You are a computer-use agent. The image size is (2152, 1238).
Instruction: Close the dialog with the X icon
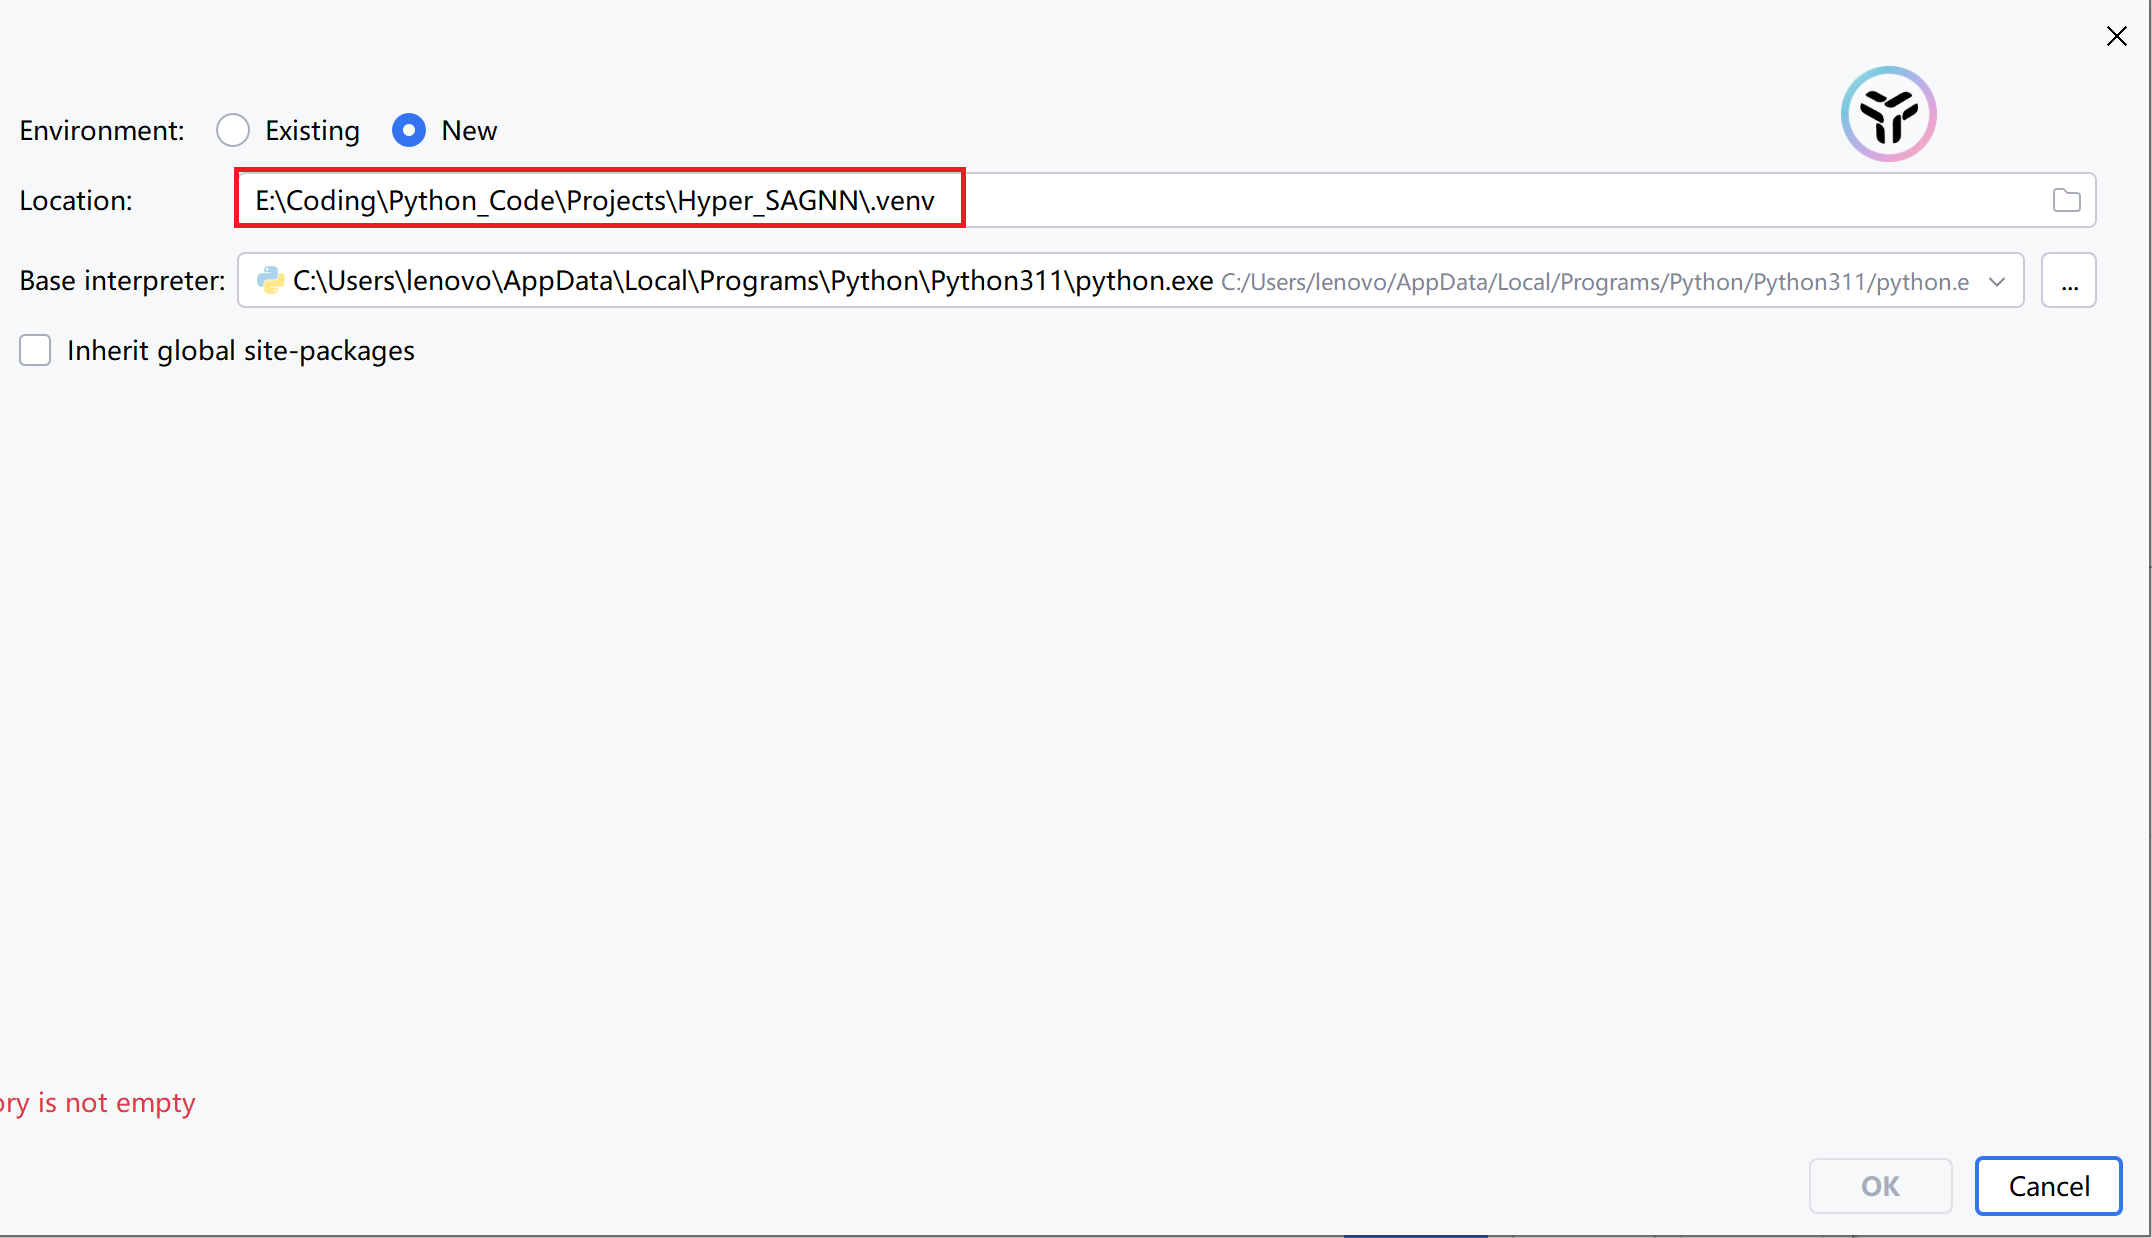[2116, 37]
